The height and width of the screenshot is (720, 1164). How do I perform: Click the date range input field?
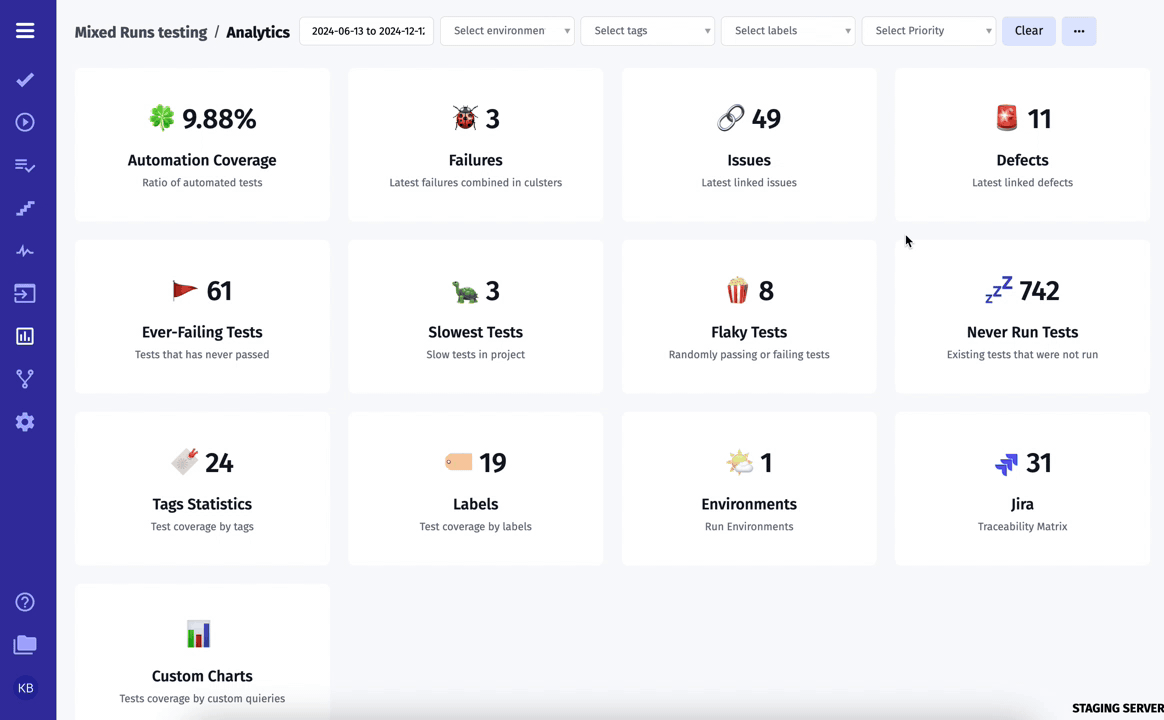(x=367, y=31)
